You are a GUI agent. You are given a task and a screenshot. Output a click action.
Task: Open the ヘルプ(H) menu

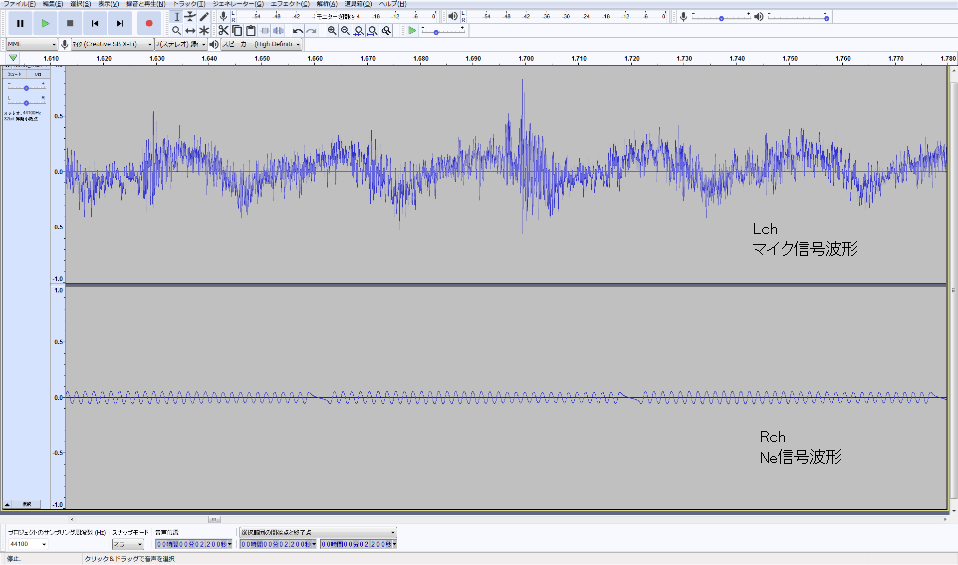coord(392,4)
